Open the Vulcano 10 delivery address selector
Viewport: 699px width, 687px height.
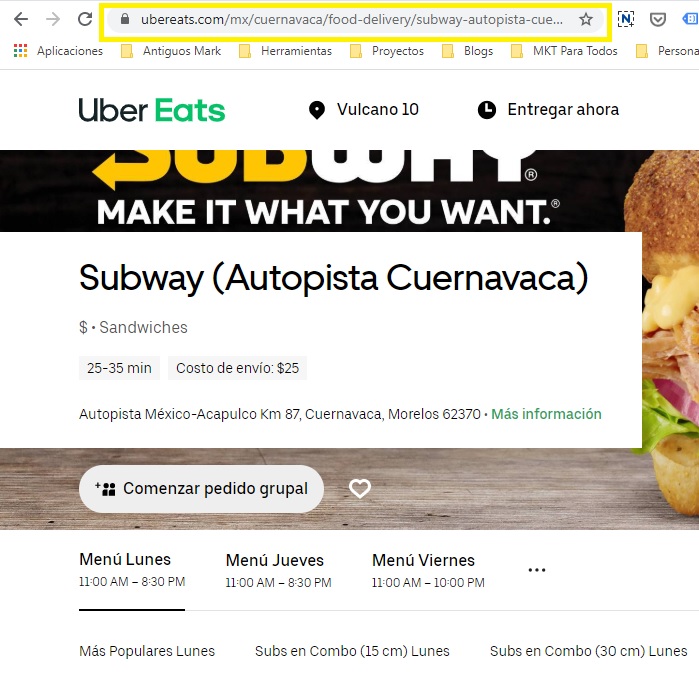pos(364,110)
